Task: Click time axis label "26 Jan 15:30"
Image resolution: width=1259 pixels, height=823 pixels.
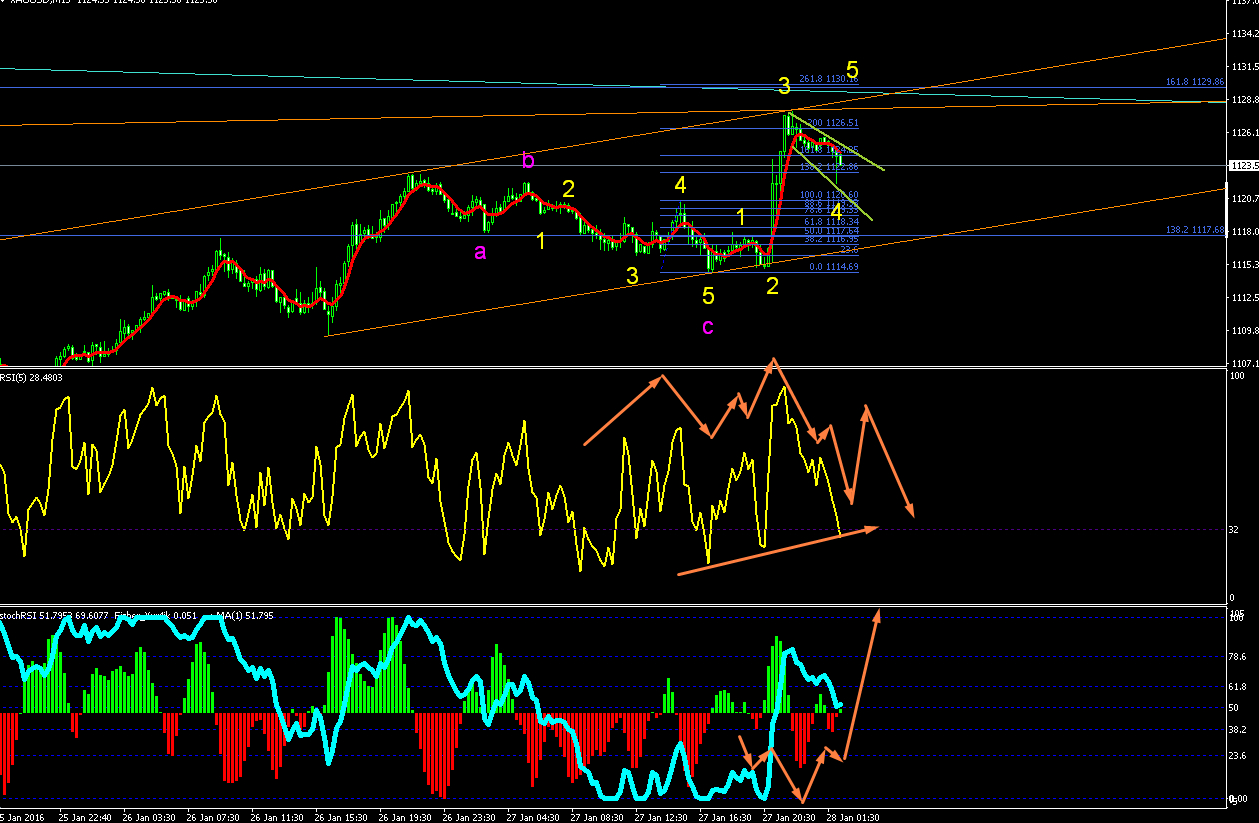Action: (343, 817)
